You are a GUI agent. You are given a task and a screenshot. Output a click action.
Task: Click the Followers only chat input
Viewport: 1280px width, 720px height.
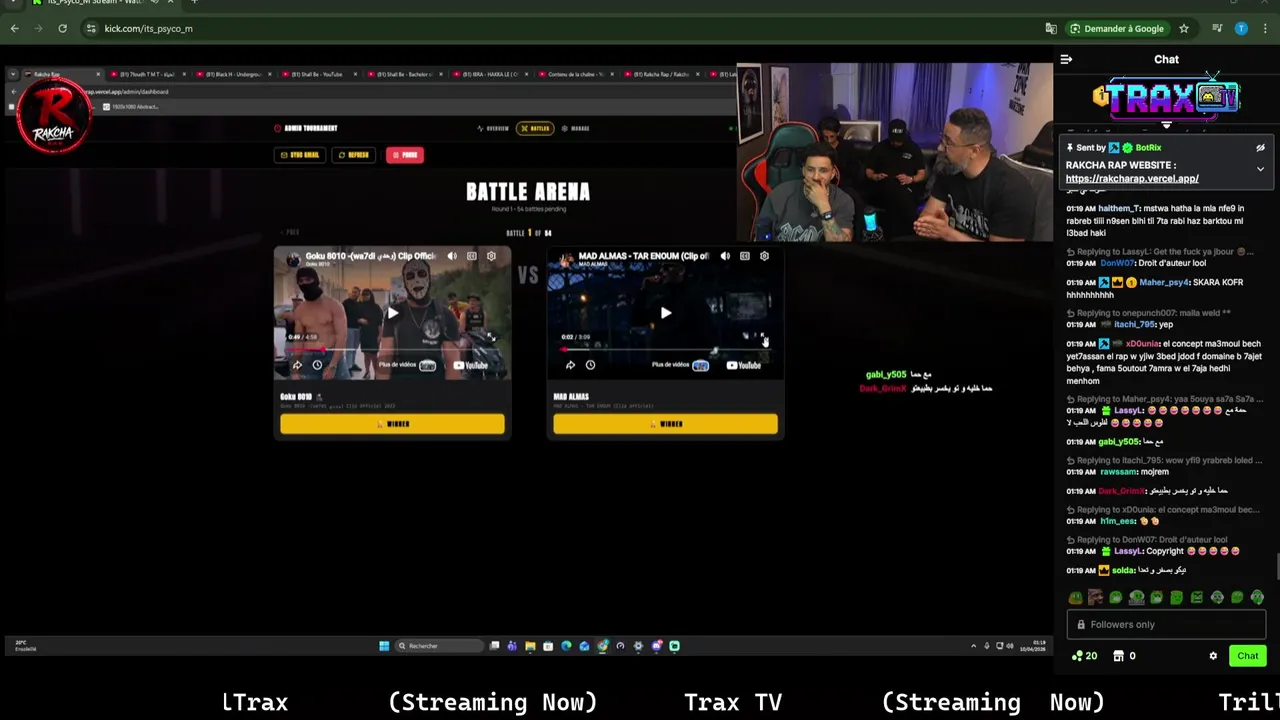point(1166,624)
